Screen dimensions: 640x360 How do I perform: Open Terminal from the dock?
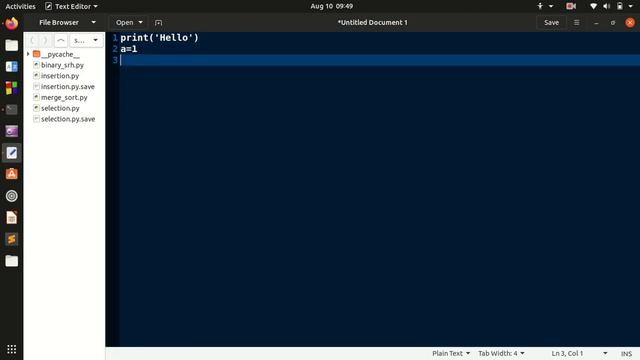pyautogui.click(x=11, y=109)
